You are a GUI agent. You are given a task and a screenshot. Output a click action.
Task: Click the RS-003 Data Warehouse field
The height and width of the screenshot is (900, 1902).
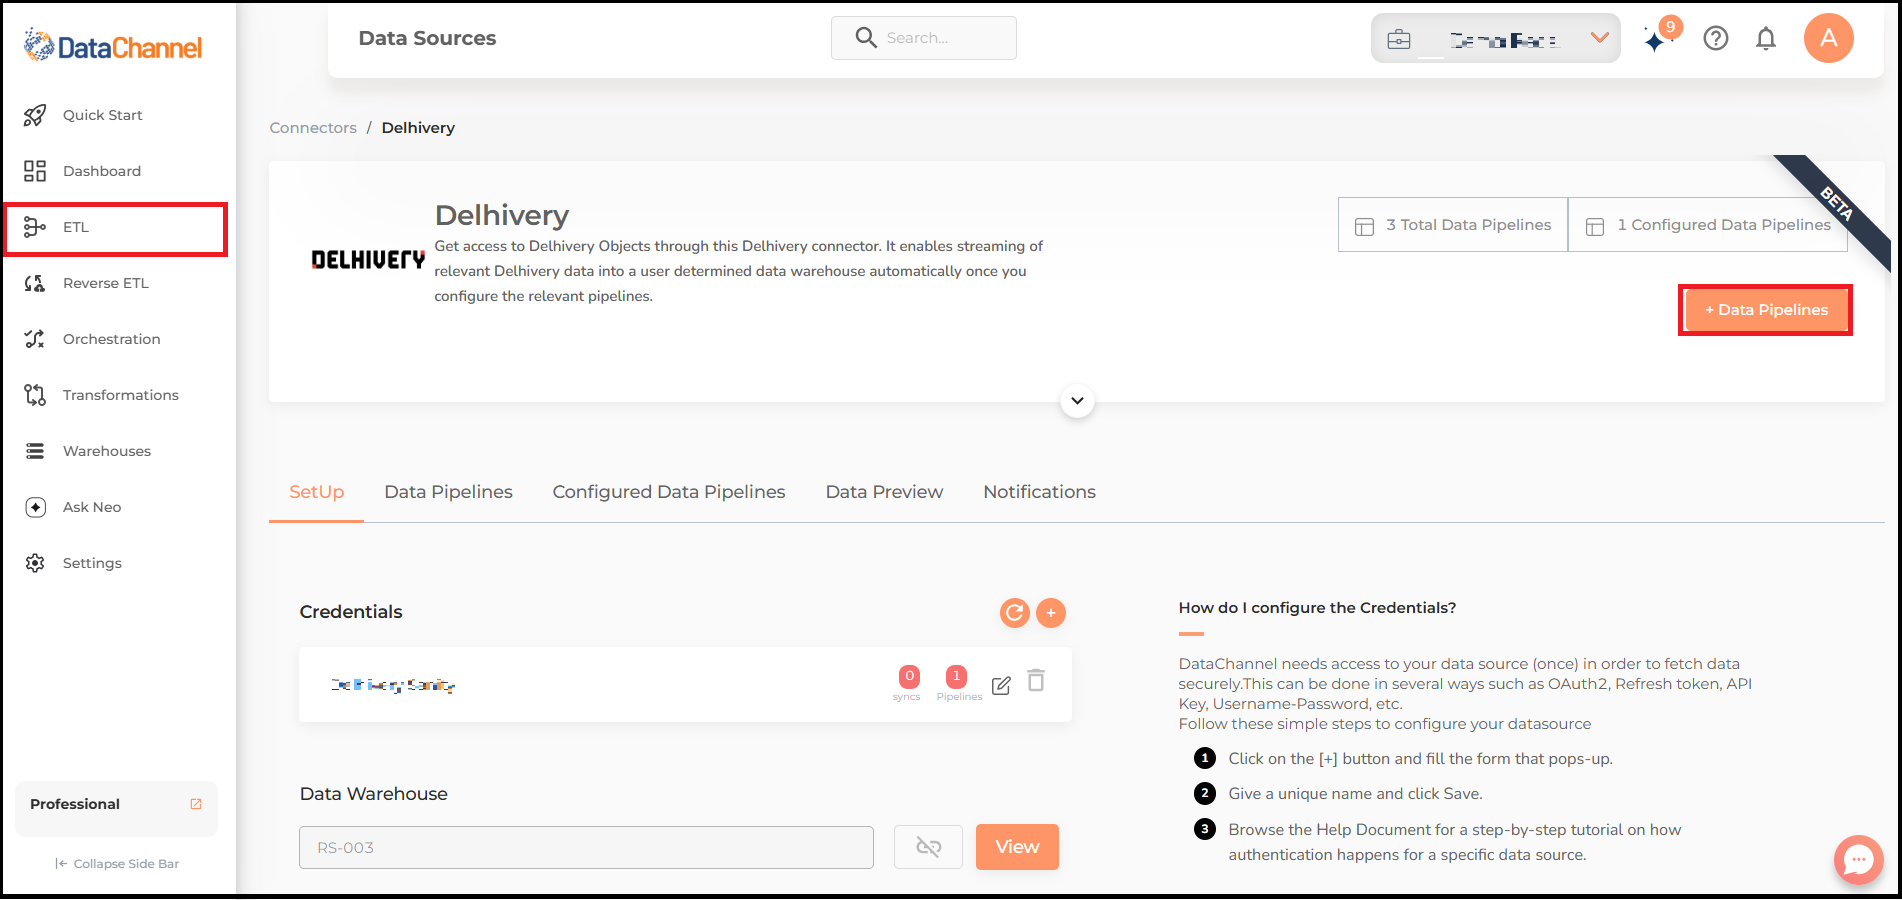coord(586,848)
